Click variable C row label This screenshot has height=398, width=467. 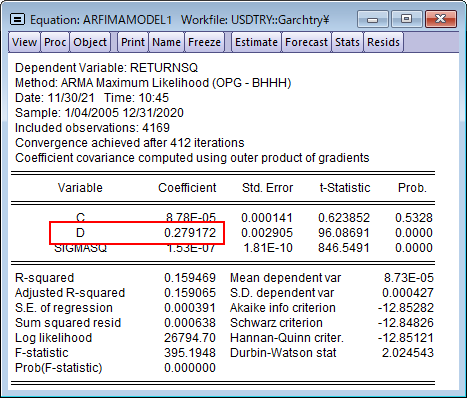click(x=80, y=218)
